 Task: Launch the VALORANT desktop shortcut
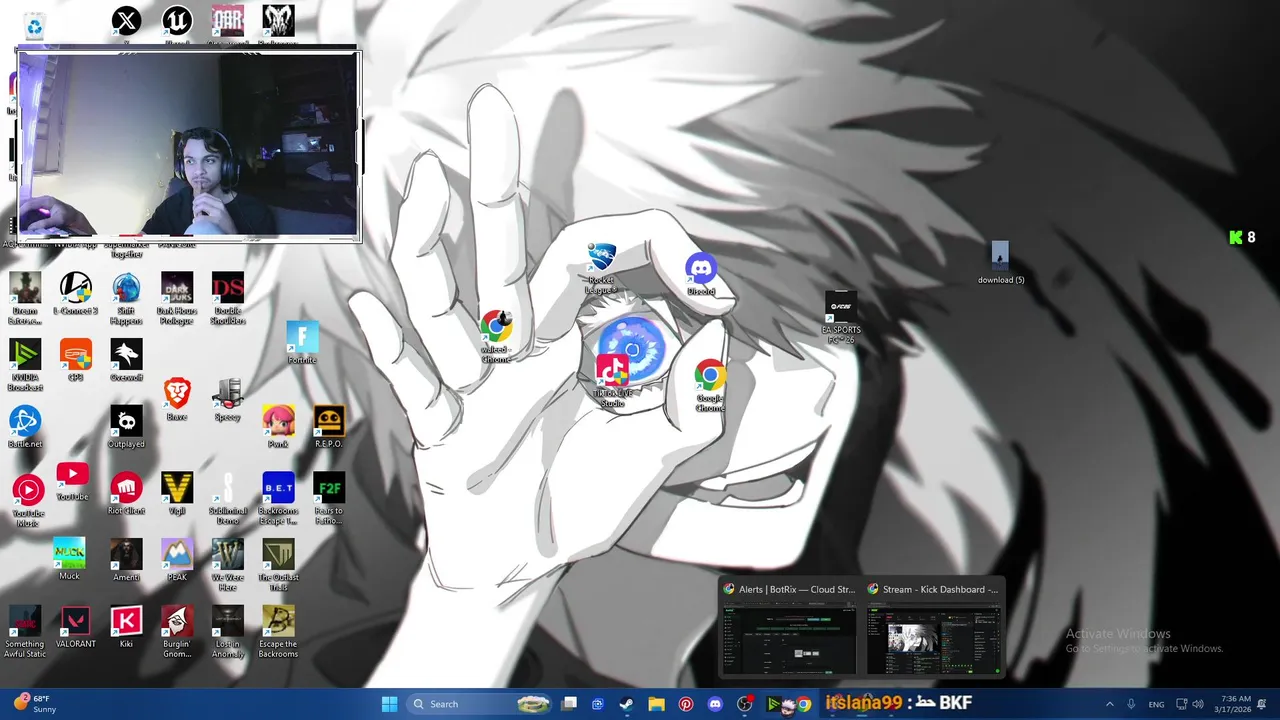[75, 627]
